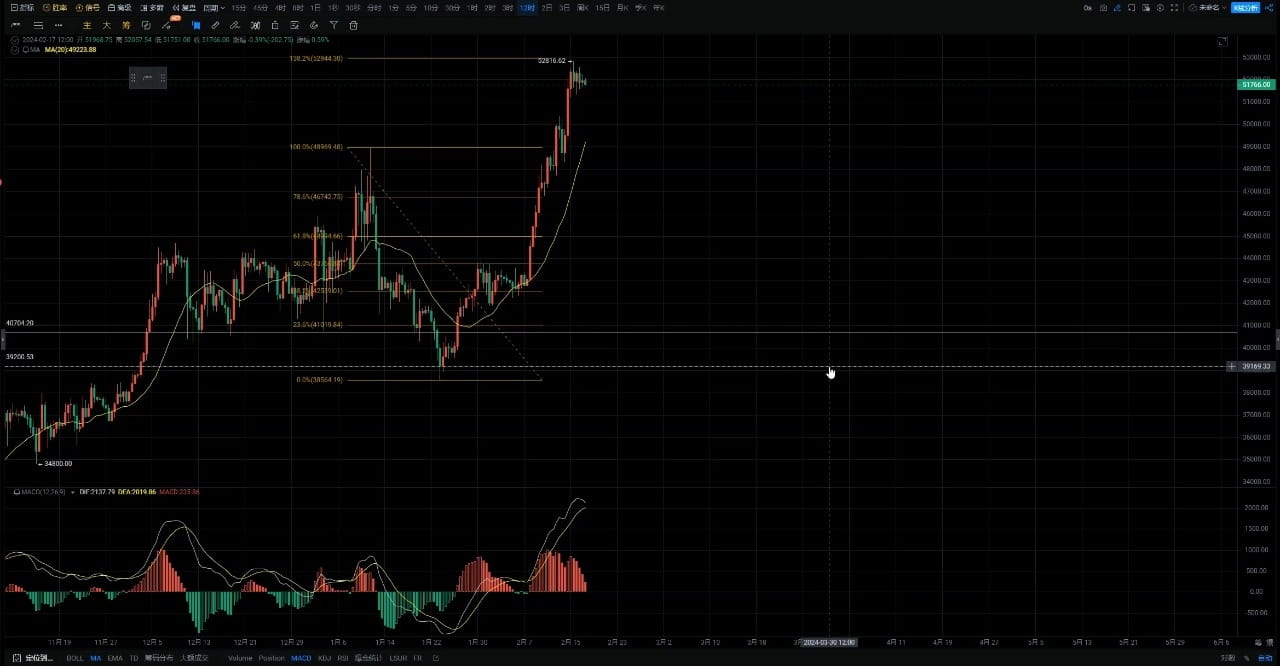Collapse the OHLC info legend row

coord(13,40)
